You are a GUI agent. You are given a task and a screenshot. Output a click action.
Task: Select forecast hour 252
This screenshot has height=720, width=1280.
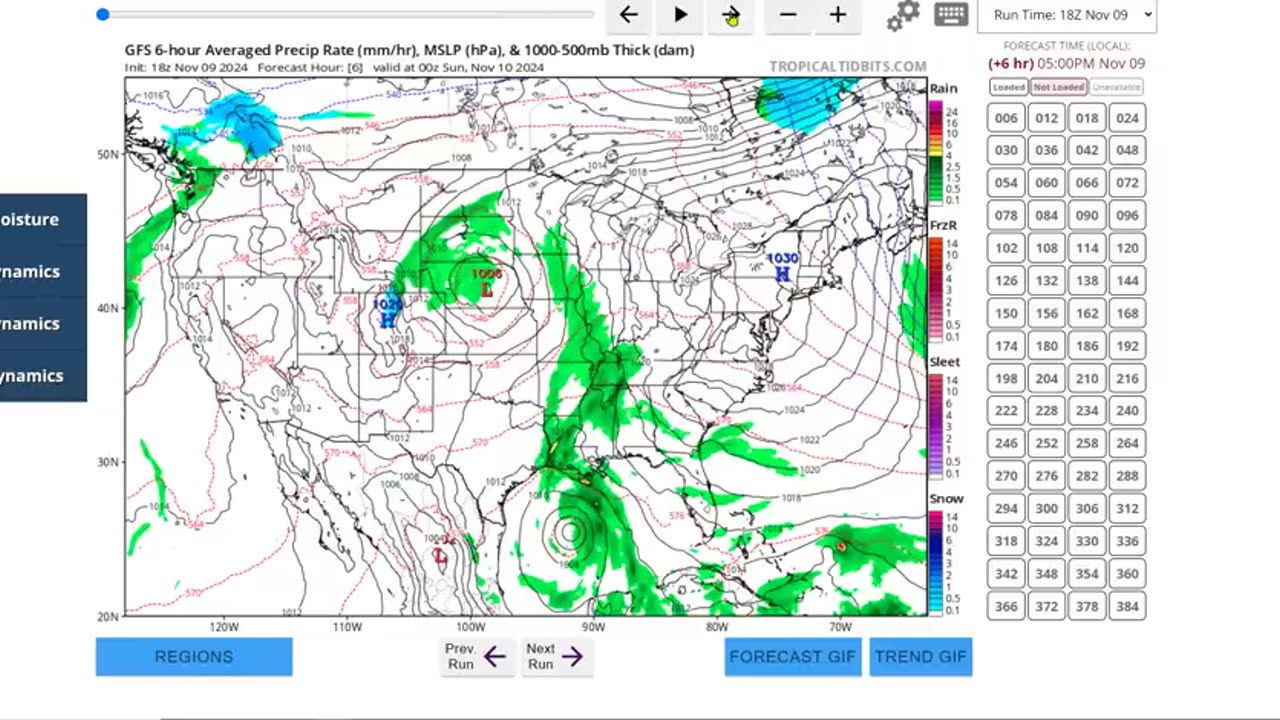tap(1047, 443)
